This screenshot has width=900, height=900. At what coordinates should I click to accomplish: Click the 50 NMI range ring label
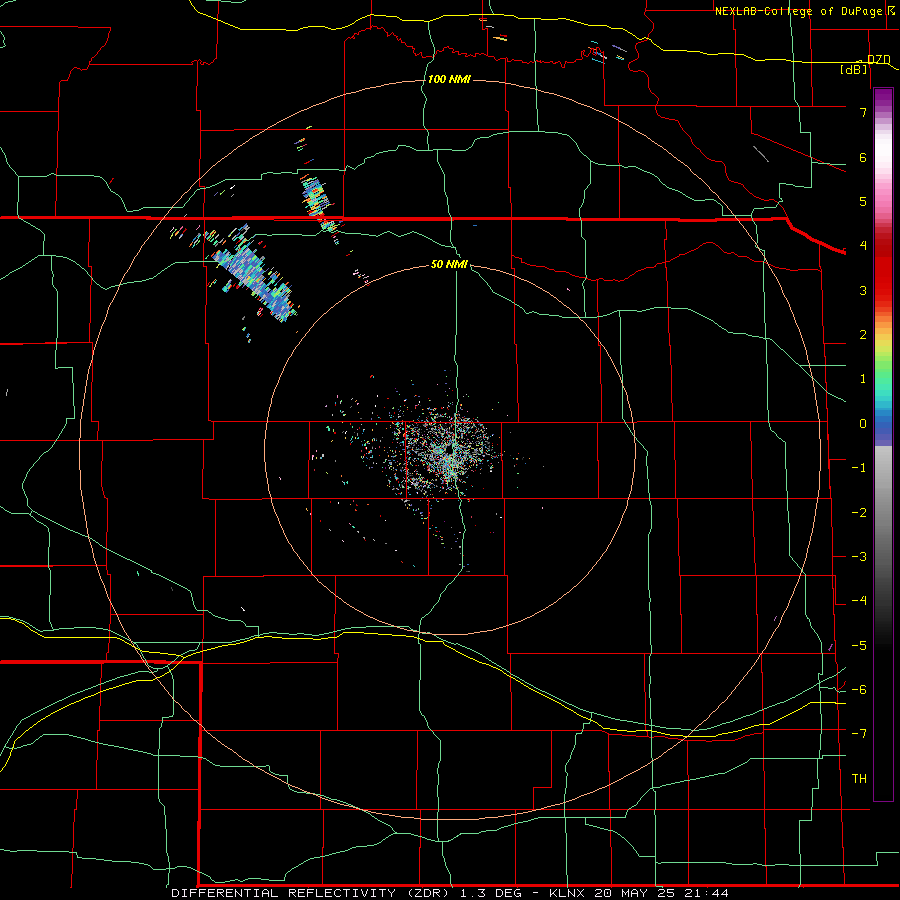pyautogui.click(x=449, y=265)
